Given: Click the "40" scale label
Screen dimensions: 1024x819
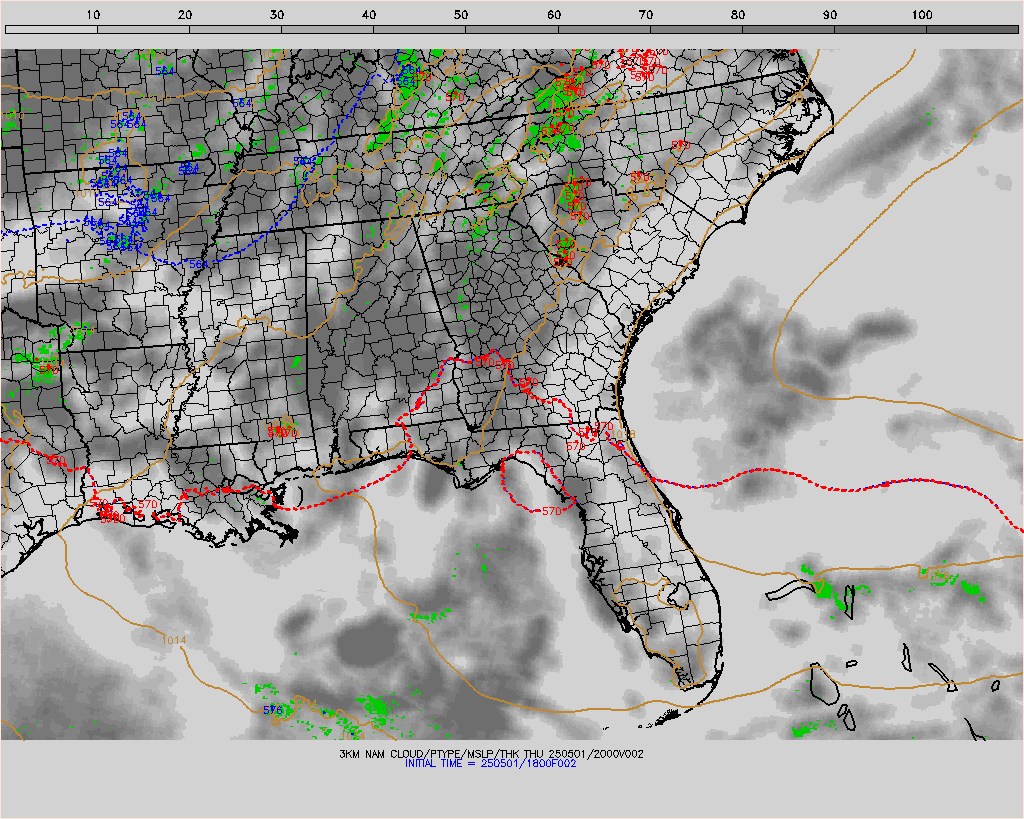Looking at the screenshot, I should 370,14.
